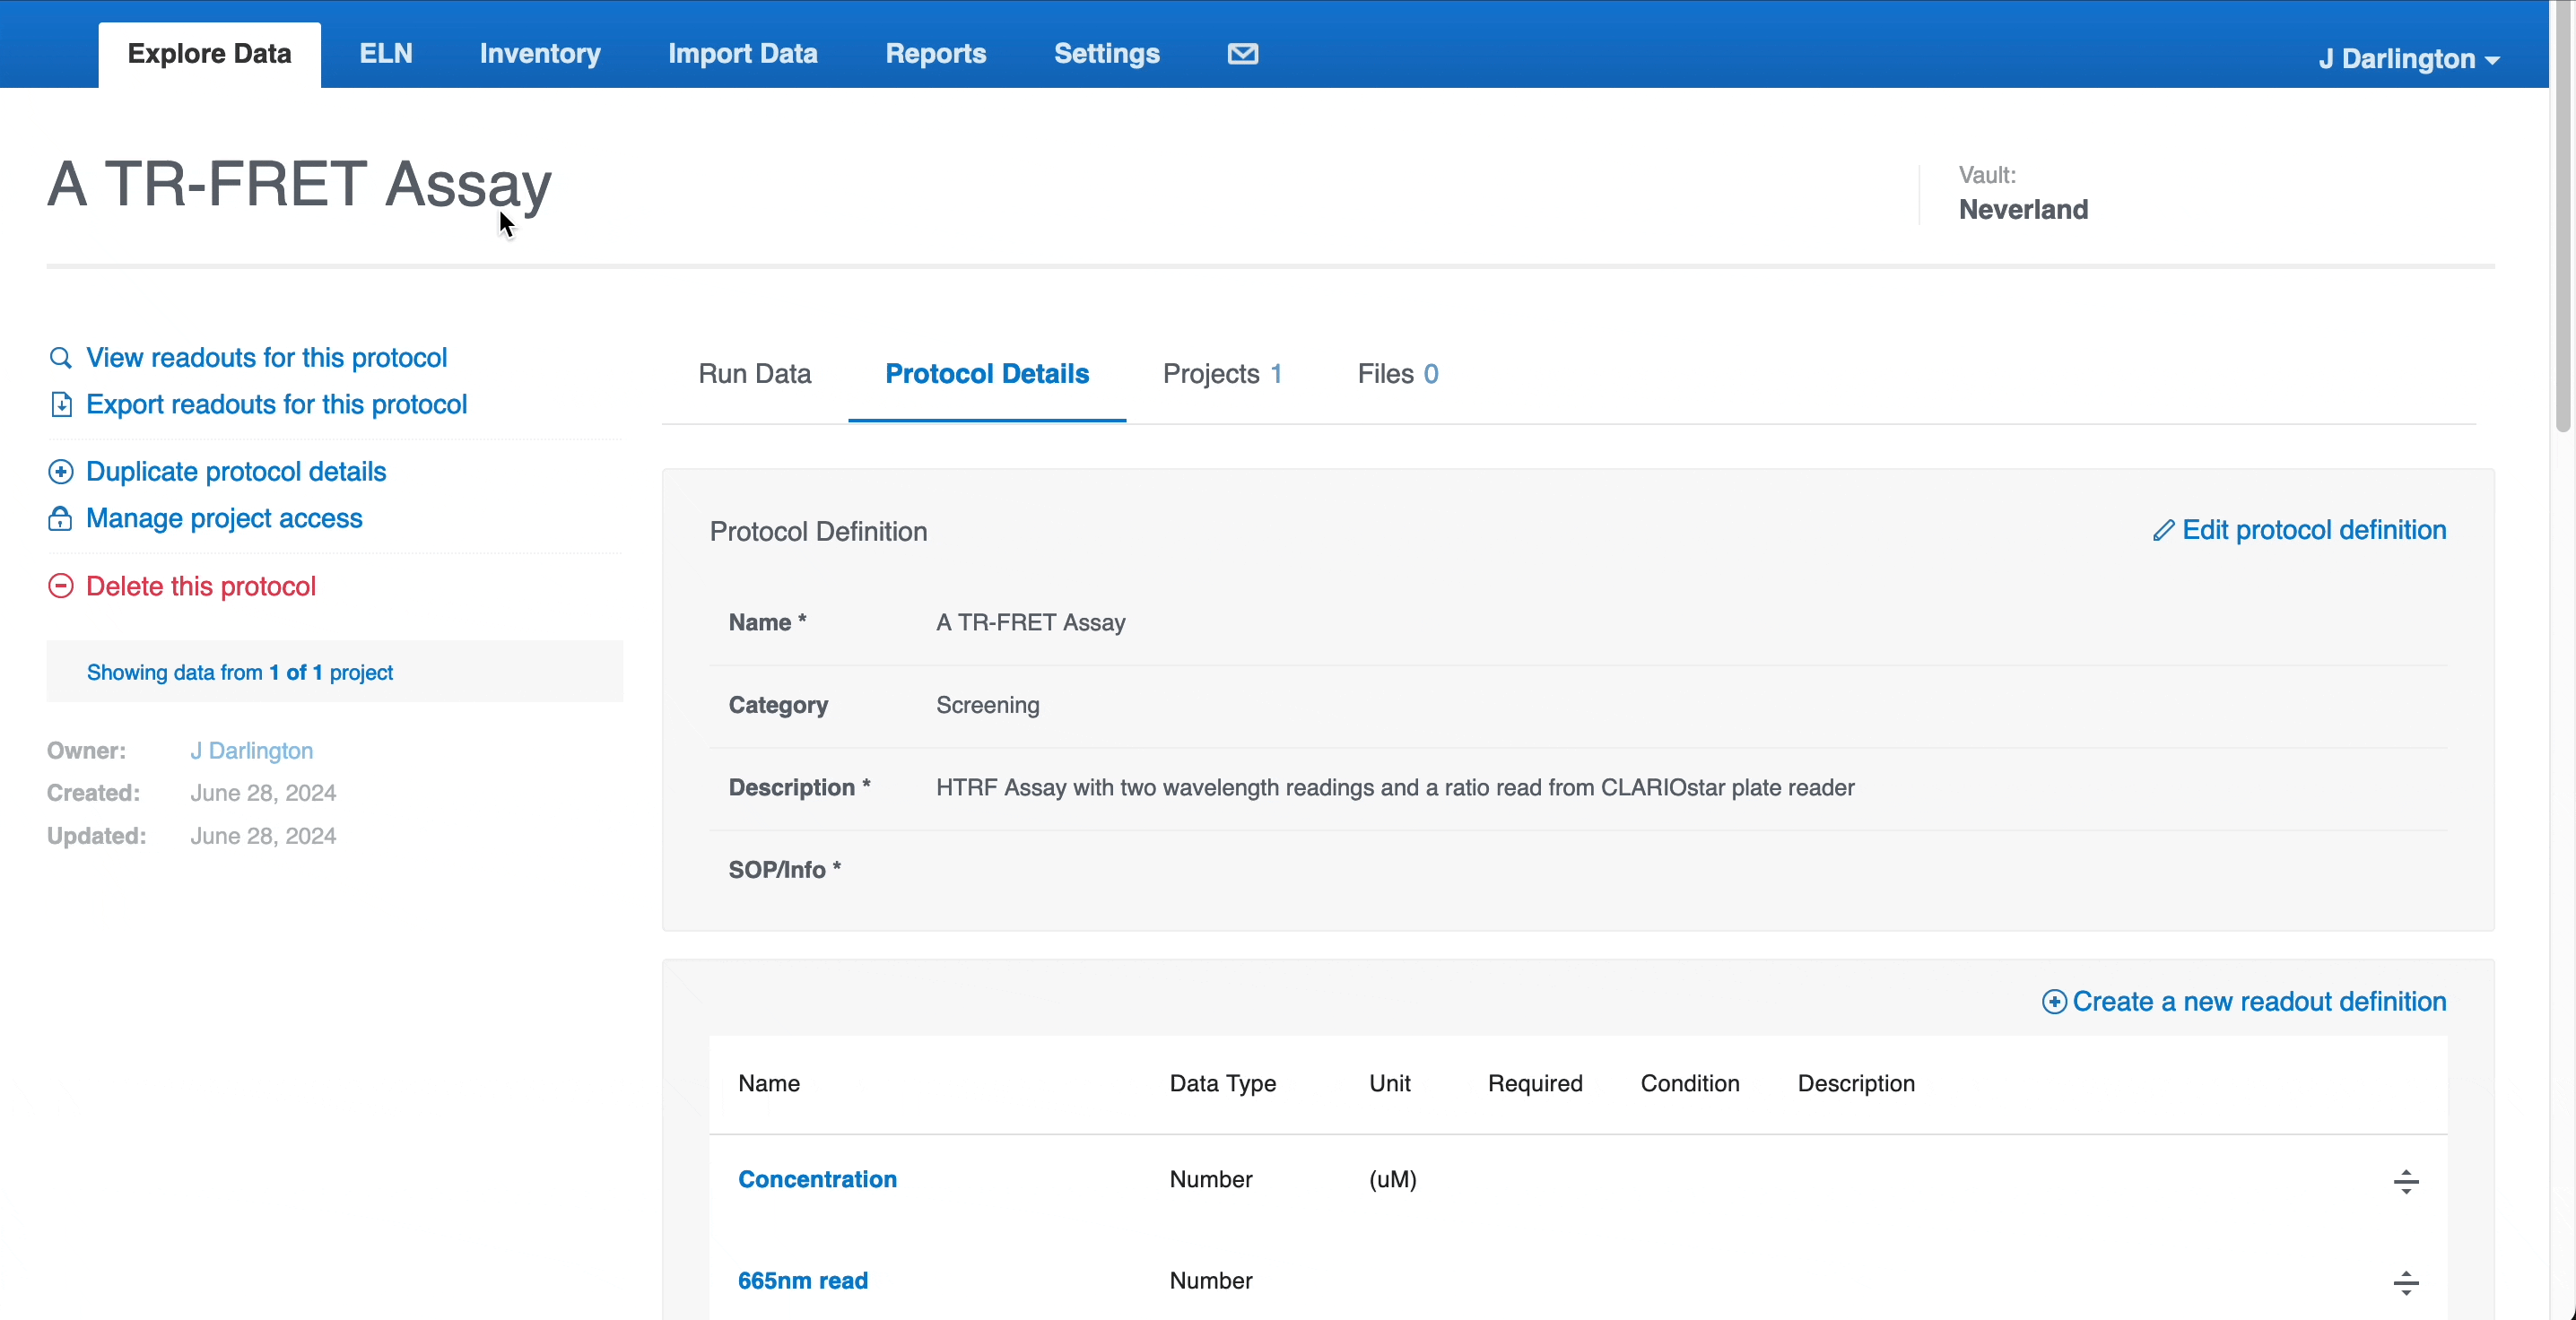Click the Required column header
Image resolution: width=2576 pixels, height=1320 pixels.
click(1535, 1084)
